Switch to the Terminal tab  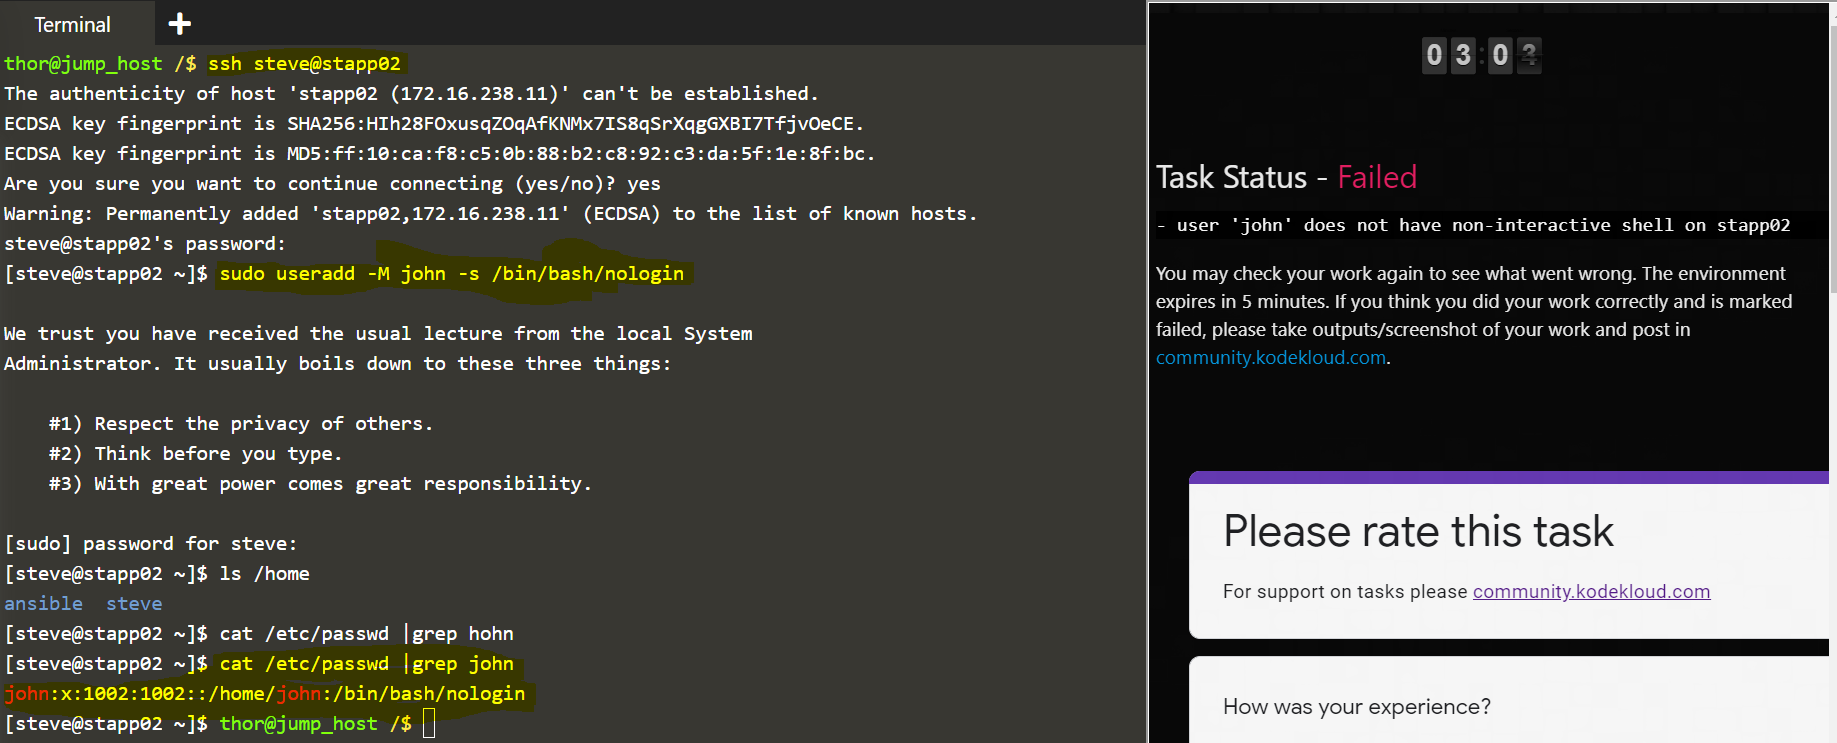pos(72,25)
